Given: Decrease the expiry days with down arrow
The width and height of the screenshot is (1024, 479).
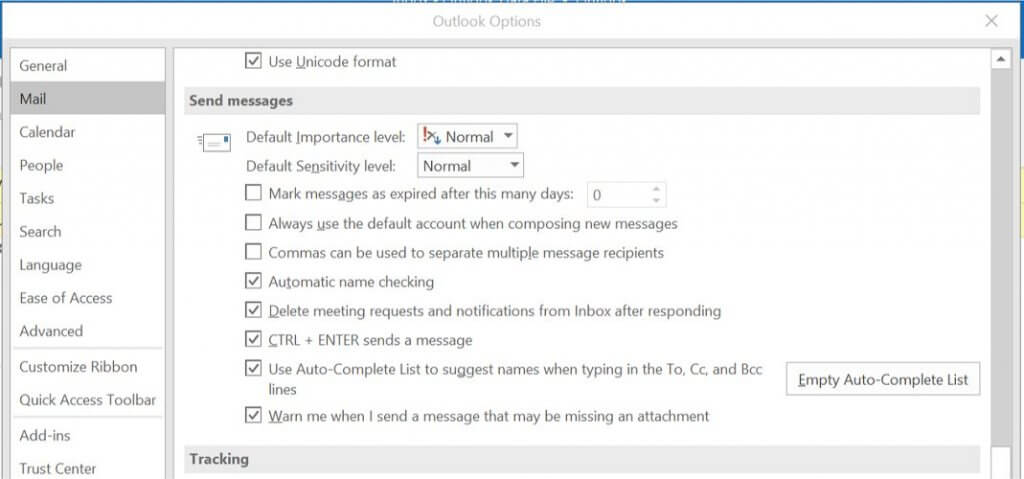Looking at the screenshot, I should (656, 201).
